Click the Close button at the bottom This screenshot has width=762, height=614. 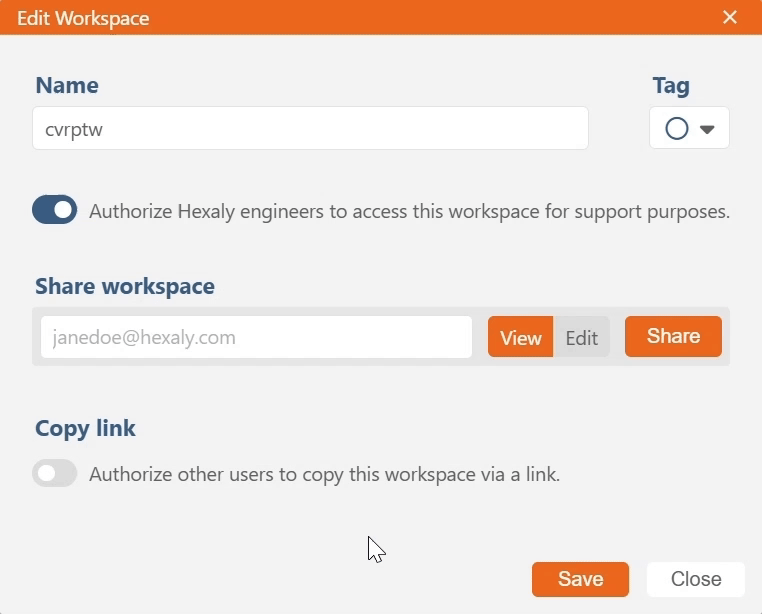tap(695, 579)
